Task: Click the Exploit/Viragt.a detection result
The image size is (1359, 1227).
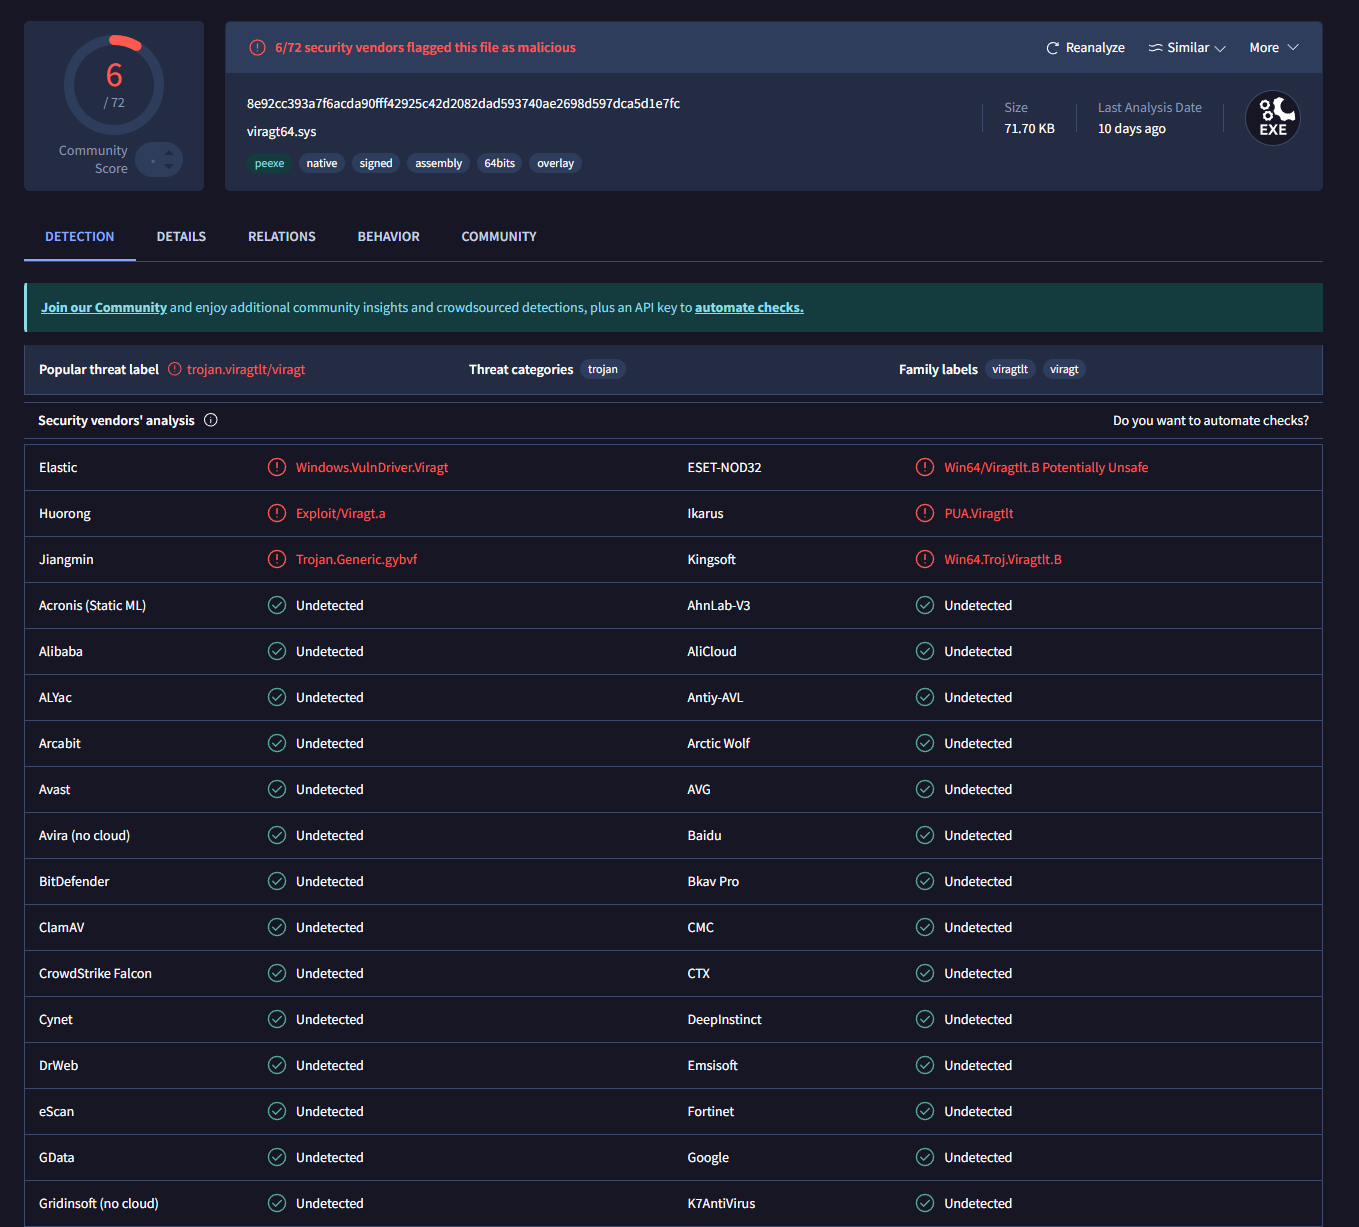Action: coord(341,514)
